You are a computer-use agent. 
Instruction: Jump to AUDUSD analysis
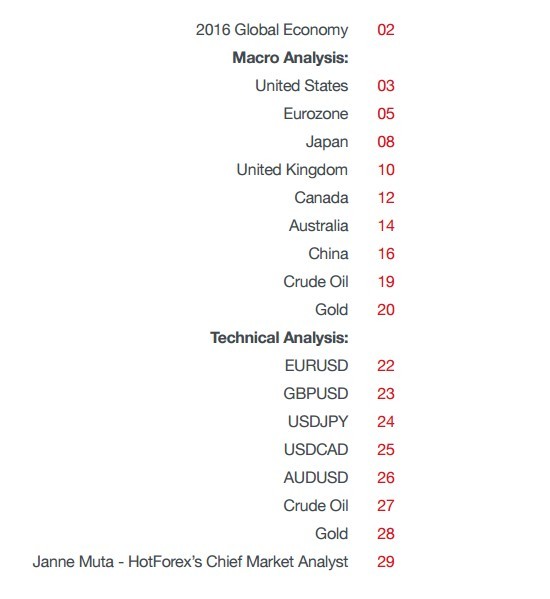pyautogui.click(x=315, y=478)
